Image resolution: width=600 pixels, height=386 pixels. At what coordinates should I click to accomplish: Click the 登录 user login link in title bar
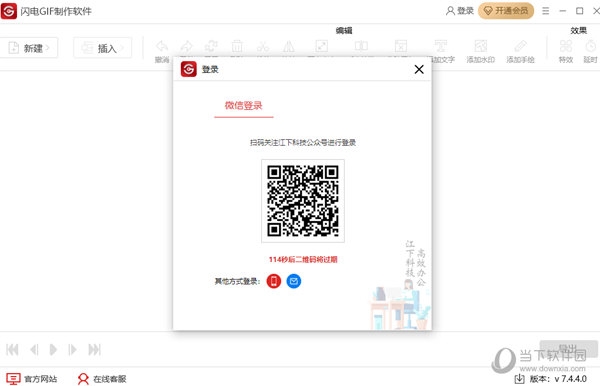click(460, 11)
